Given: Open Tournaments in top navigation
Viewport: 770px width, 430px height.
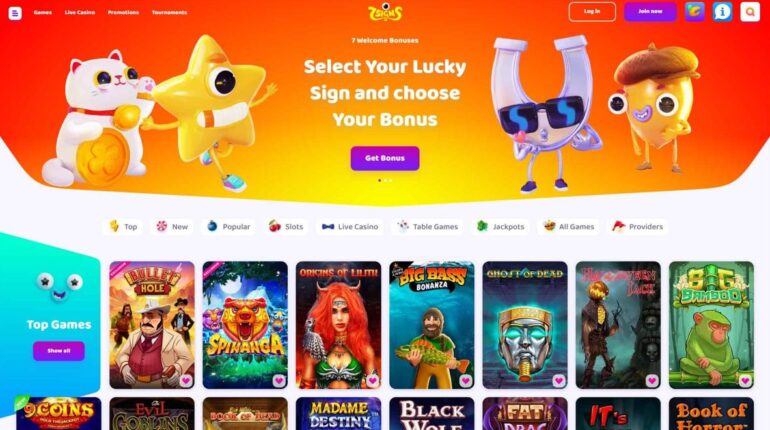Looking at the screenshot, I should tap(169, 12).
